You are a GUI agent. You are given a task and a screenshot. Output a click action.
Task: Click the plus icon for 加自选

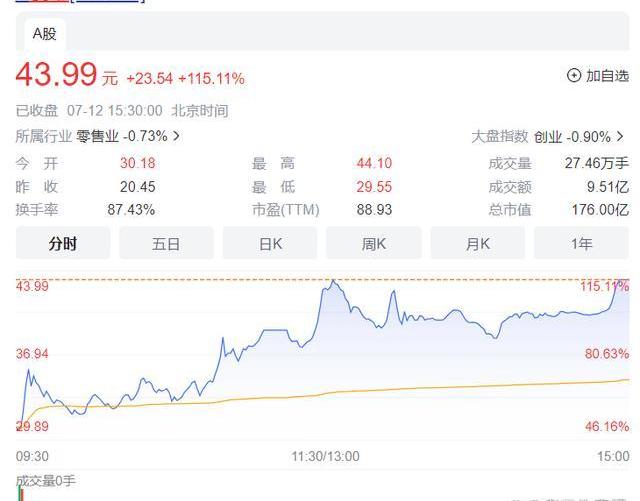[x=574, y=75]
